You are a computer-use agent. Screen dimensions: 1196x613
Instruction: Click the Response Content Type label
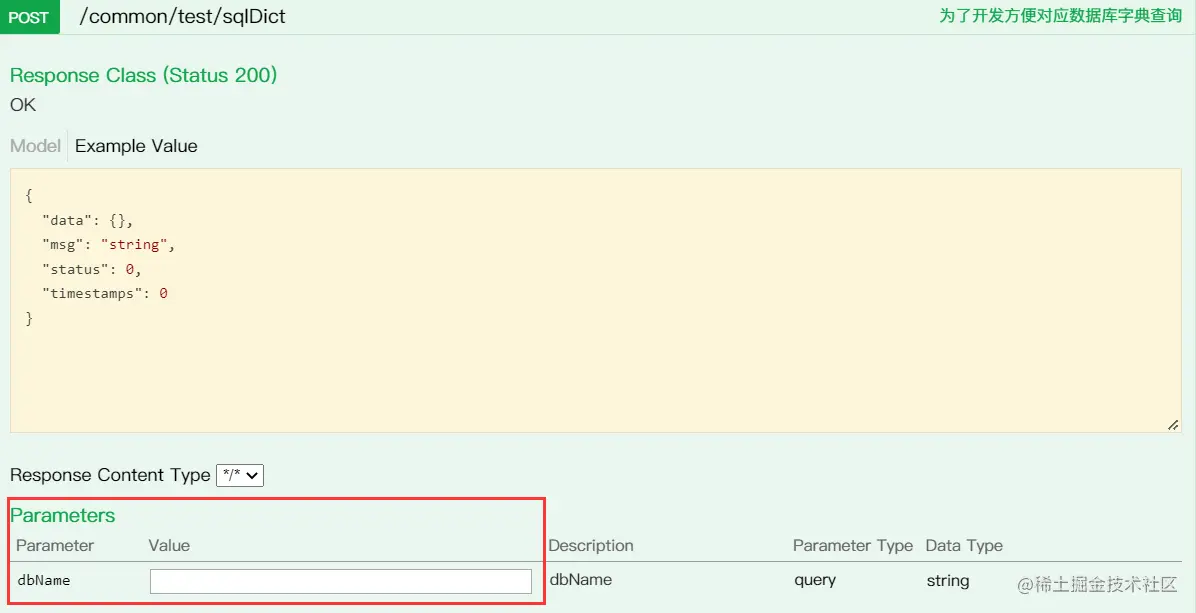(110, 475)
